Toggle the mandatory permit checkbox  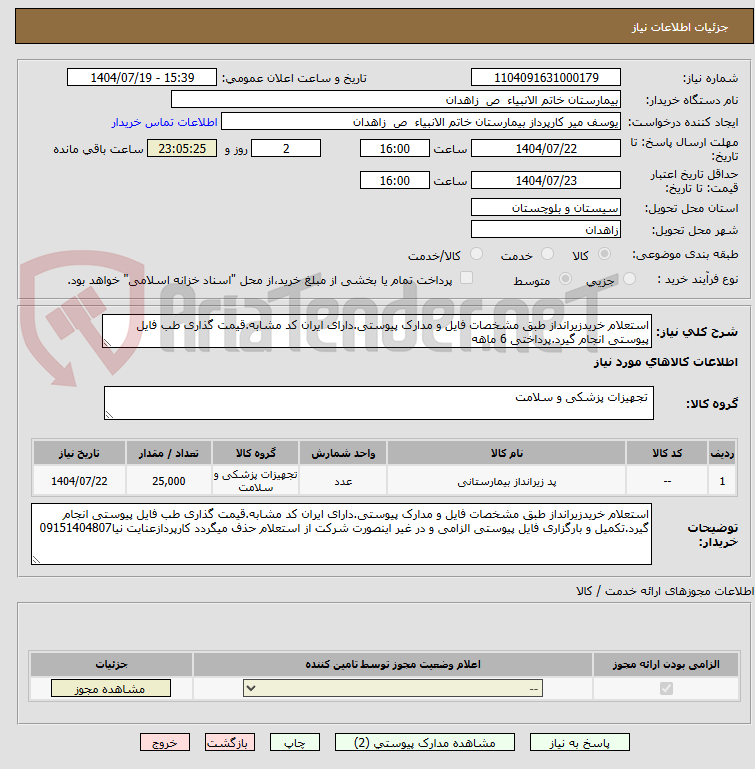666,689
